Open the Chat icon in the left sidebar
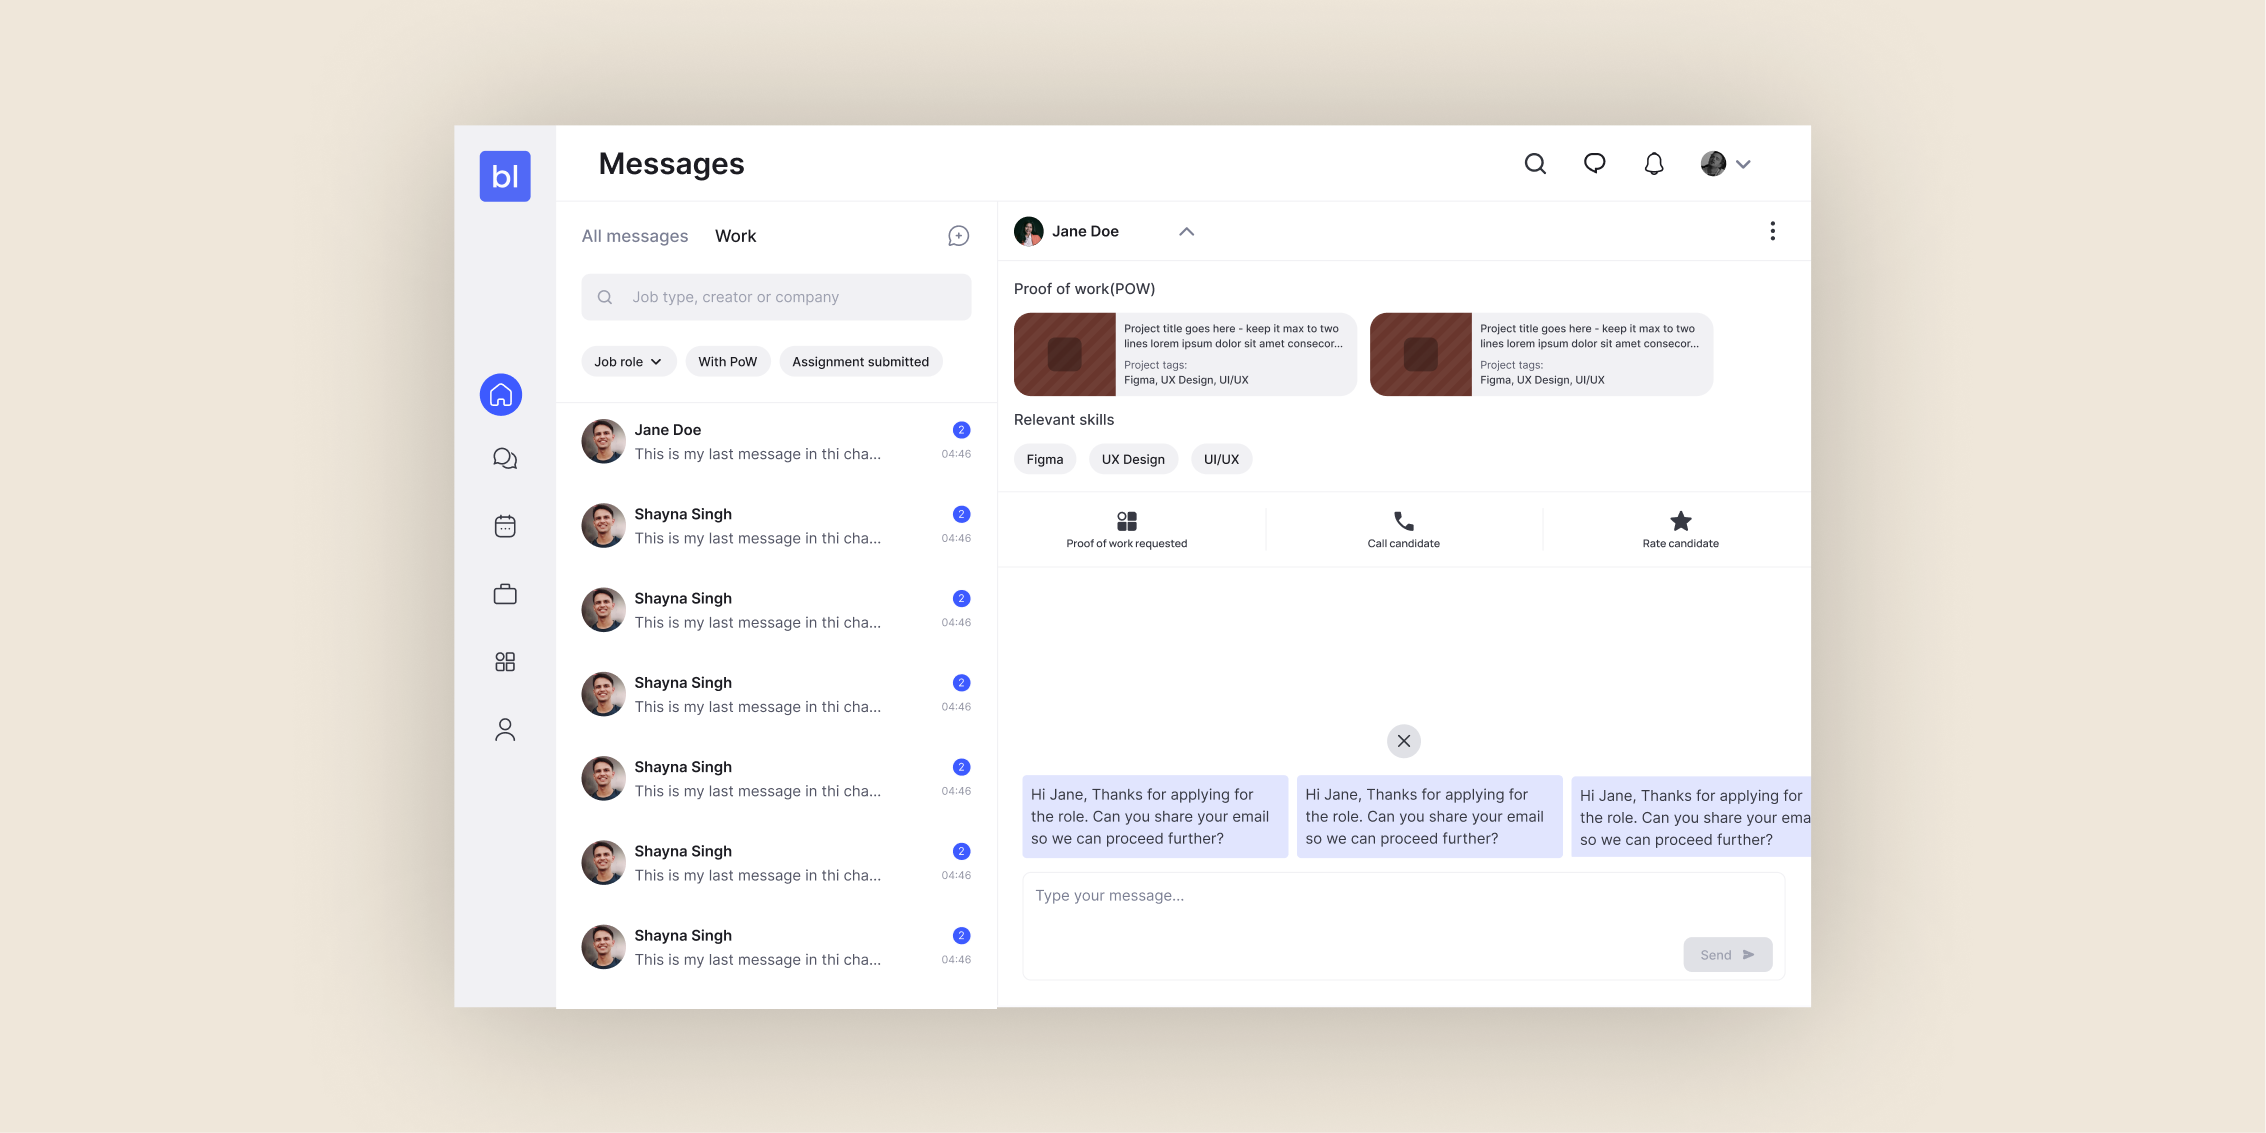The height and width of the screenshot is (1133, 2266). click(x=504, y=458)
